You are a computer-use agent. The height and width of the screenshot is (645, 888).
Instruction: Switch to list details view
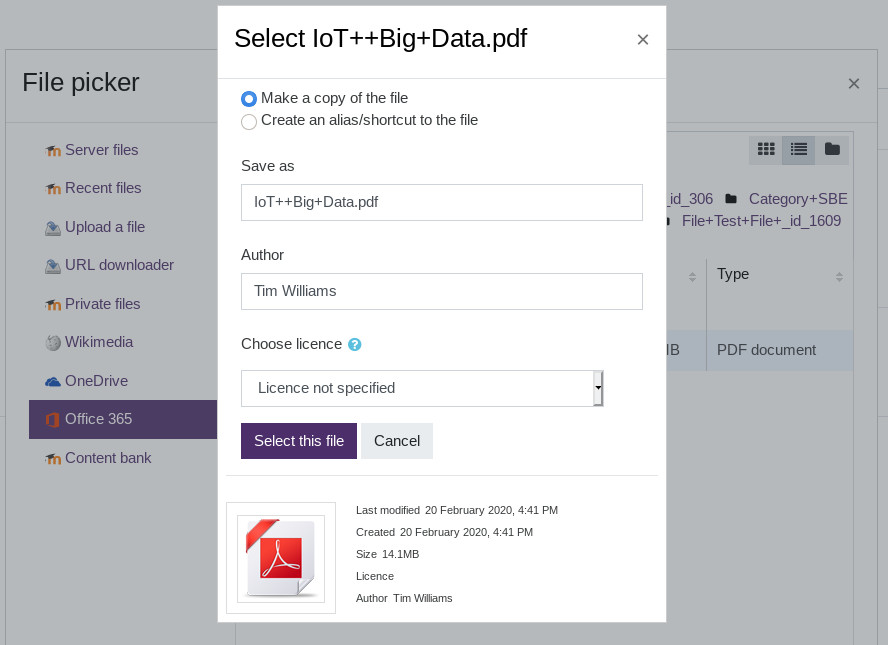click(798, 150)
